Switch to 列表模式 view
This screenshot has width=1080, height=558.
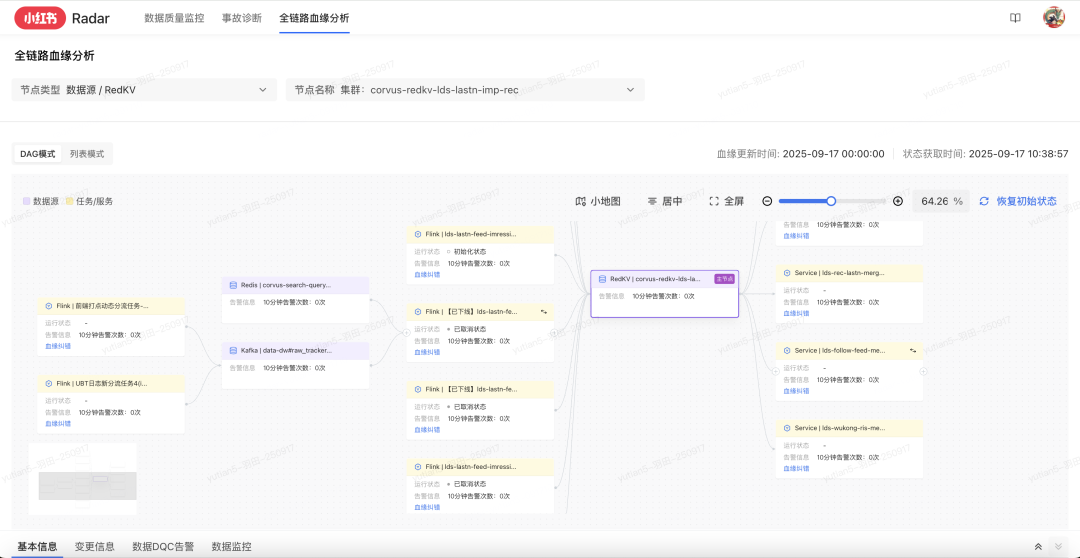point(87,154)
